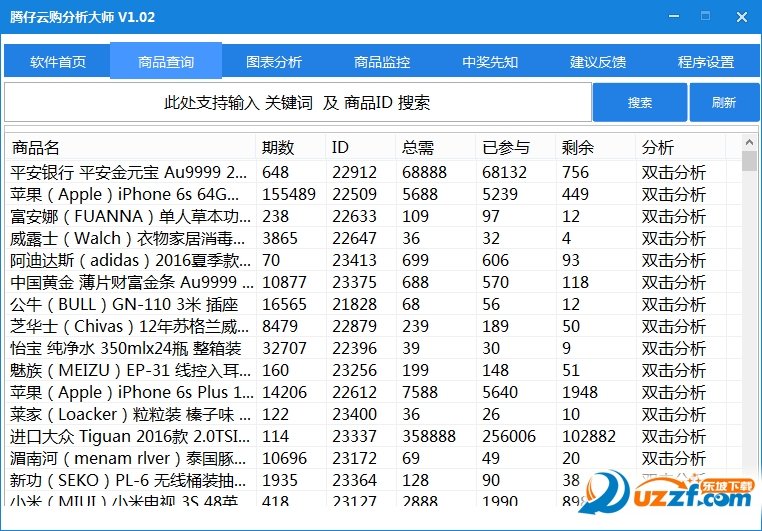Screen dimensions: 762x531
Task: Click 双击分析 in the Tiguan row
Action: pos(674,436)
